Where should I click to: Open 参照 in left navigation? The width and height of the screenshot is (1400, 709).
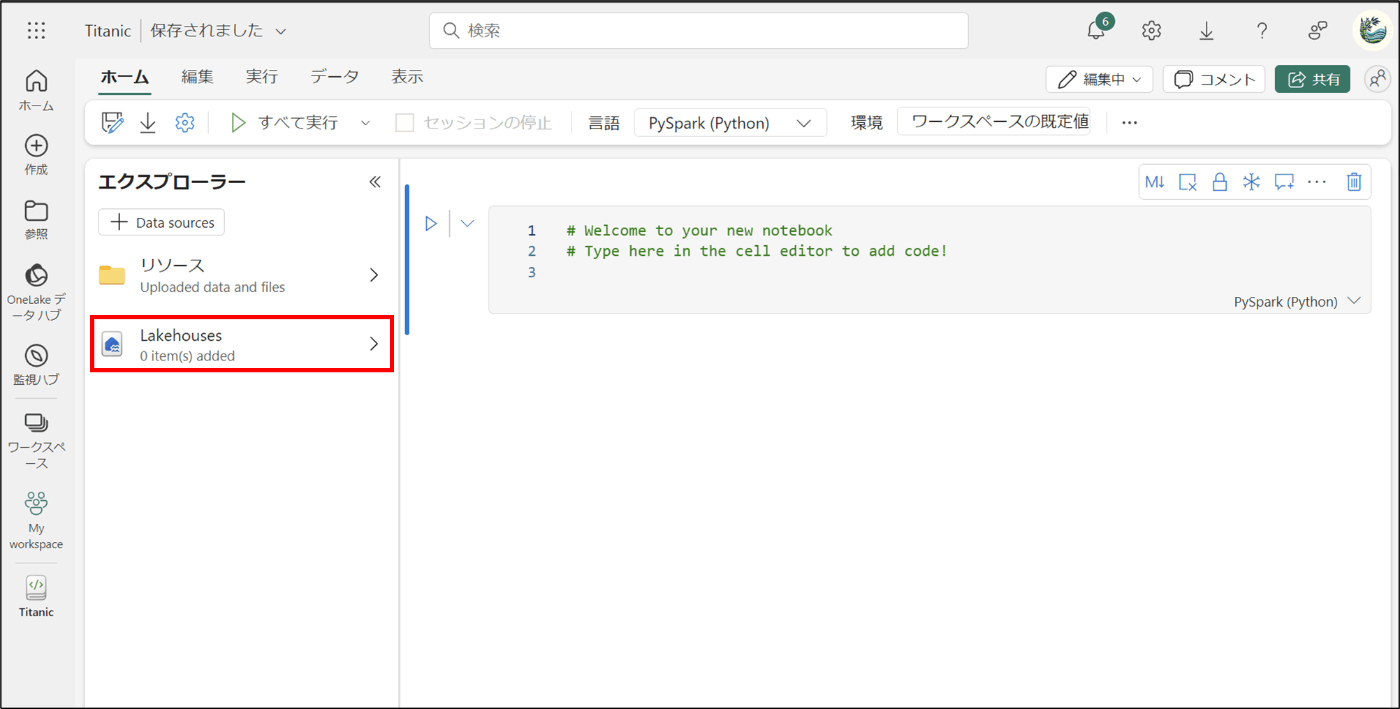[36, 219]
